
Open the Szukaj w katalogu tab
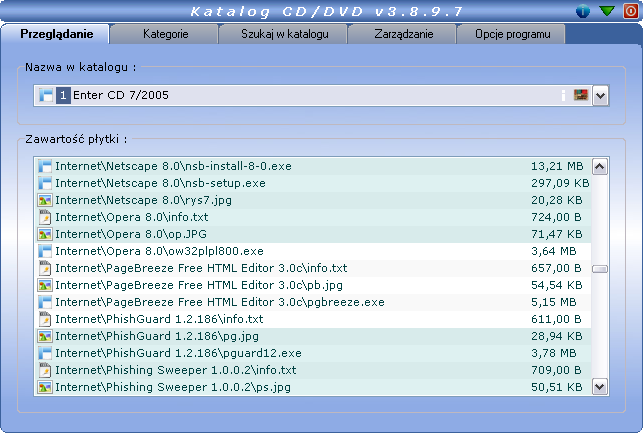(282, 34)
